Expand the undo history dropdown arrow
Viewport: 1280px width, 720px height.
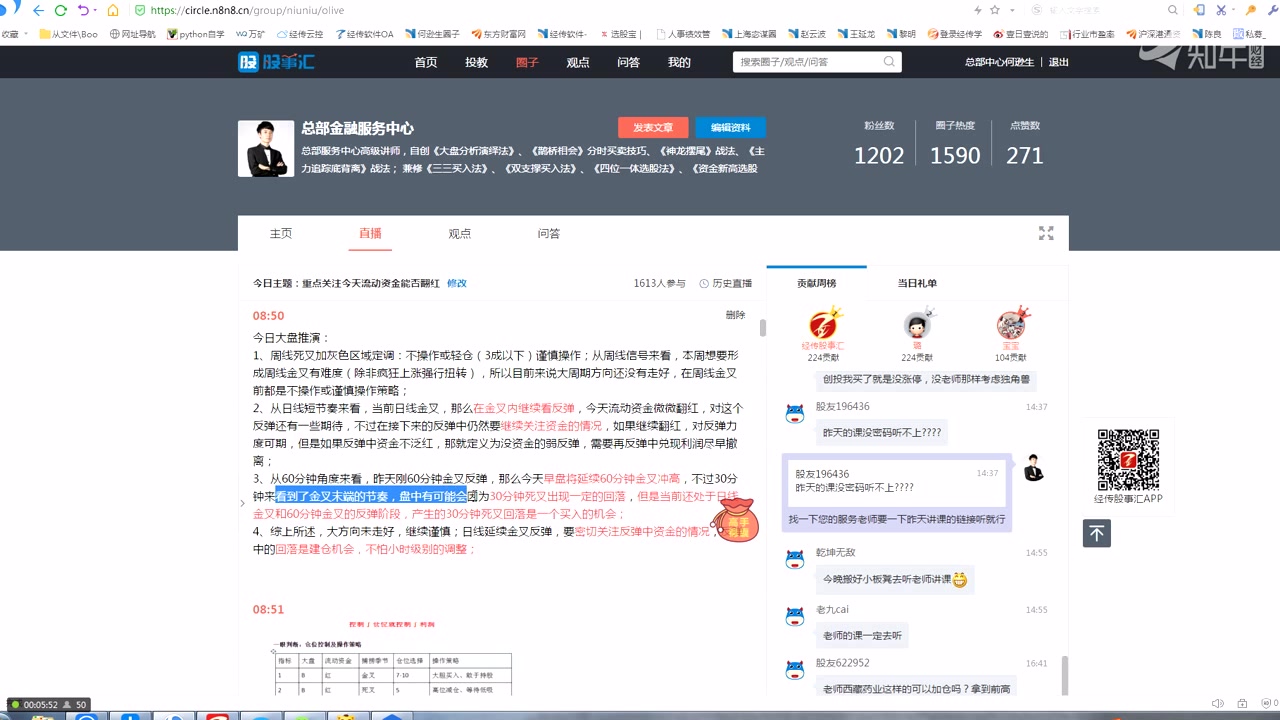(94, 10)
